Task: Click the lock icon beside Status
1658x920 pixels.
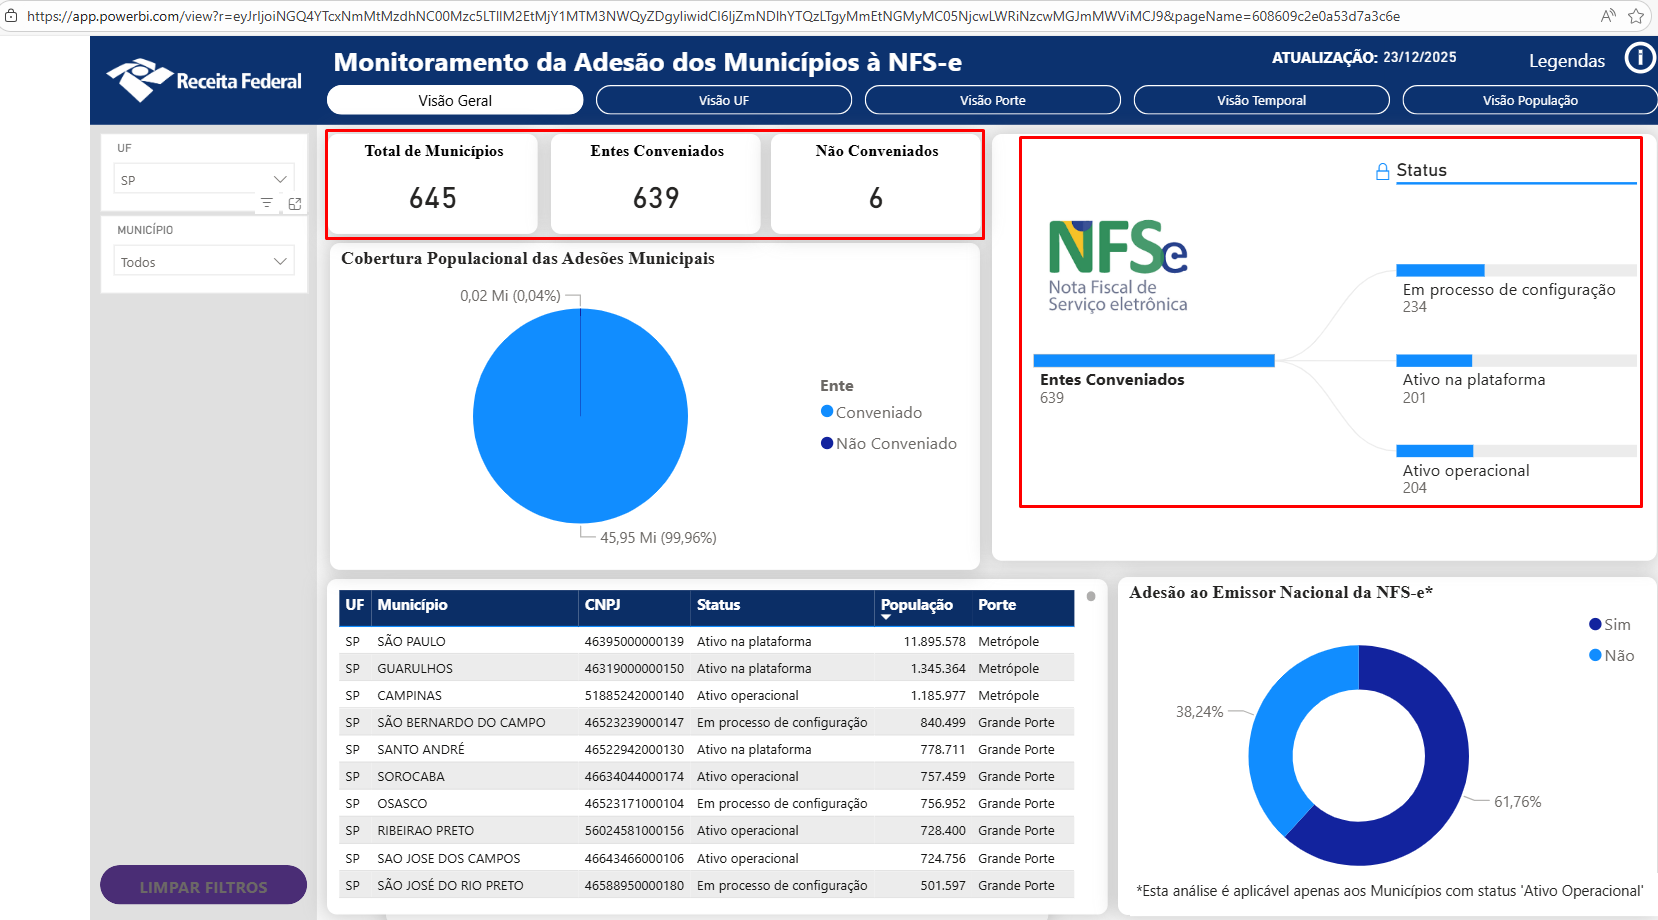Action: coord(1382,172)
